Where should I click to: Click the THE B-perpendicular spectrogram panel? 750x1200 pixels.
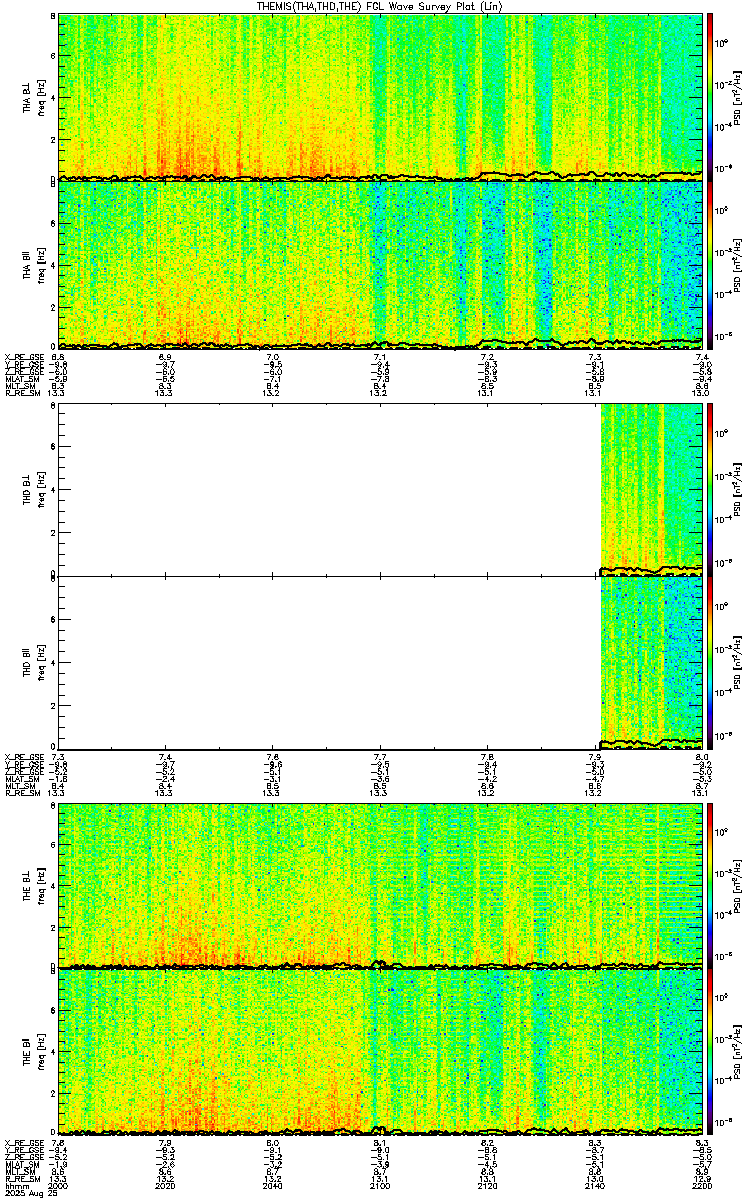click(380, 885)
